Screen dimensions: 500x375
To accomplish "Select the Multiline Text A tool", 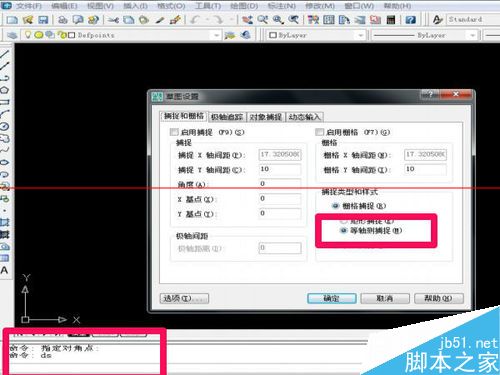I will pos(4,270).
